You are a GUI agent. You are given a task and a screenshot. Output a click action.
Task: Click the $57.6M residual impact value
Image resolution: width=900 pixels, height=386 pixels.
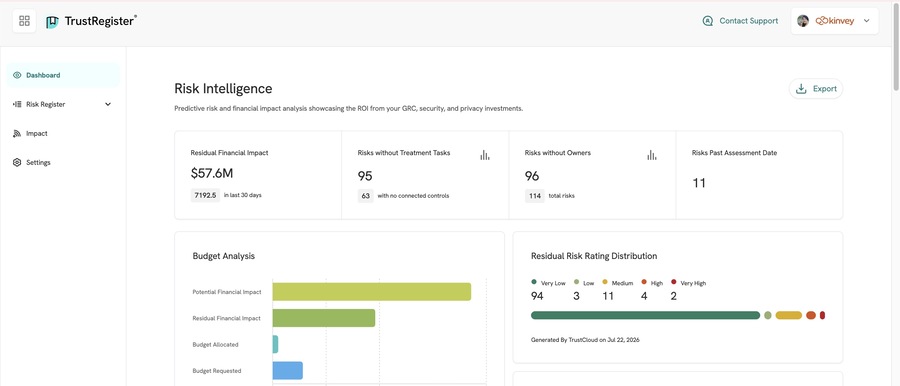[x=212, y=173]
